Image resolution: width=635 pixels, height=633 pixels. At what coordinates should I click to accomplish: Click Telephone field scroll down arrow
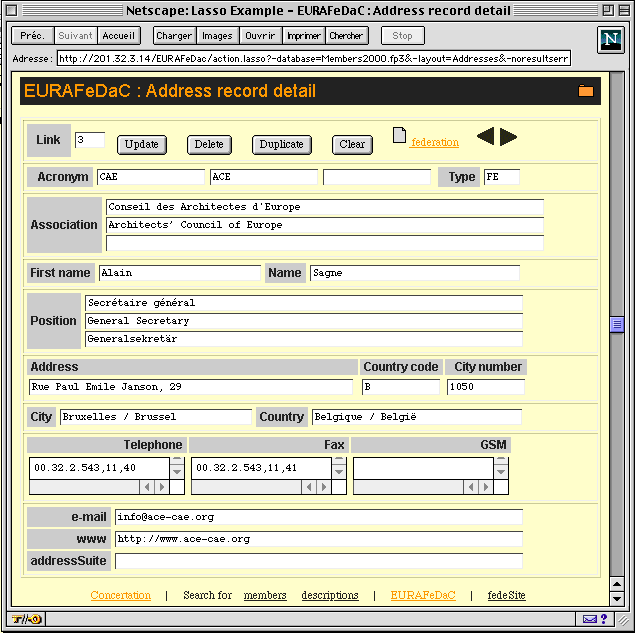coord(177,472)
